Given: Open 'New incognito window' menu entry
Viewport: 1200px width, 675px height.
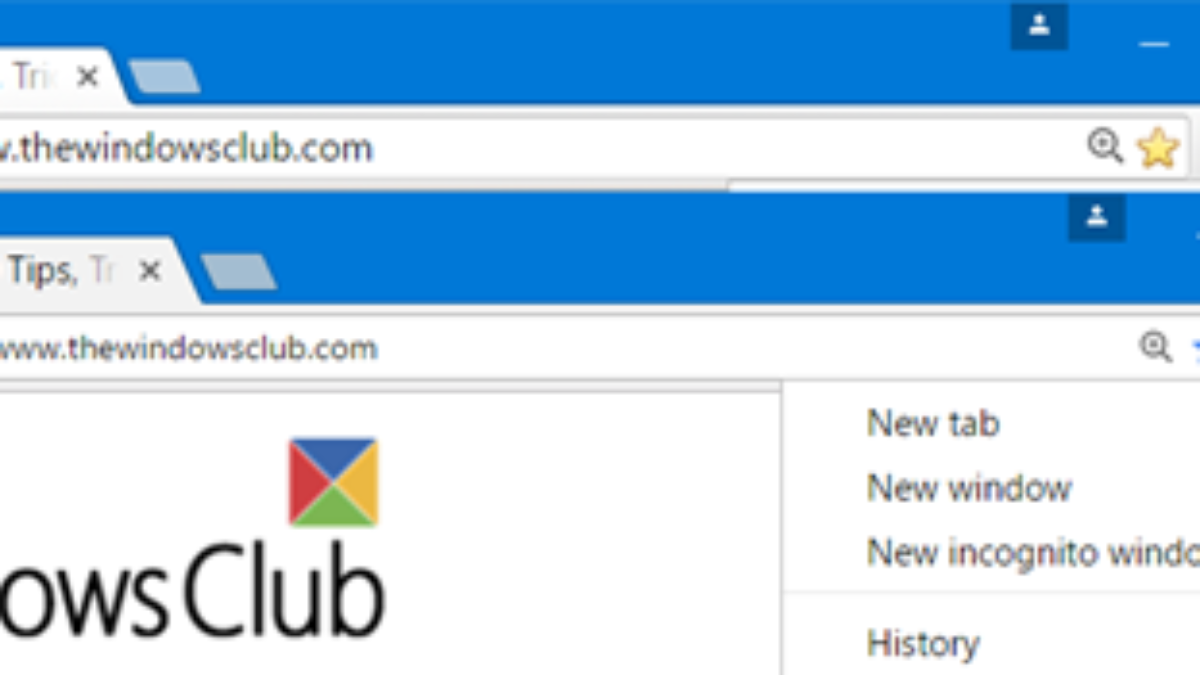Looking at the screenshot, I should click(1033, 552).
